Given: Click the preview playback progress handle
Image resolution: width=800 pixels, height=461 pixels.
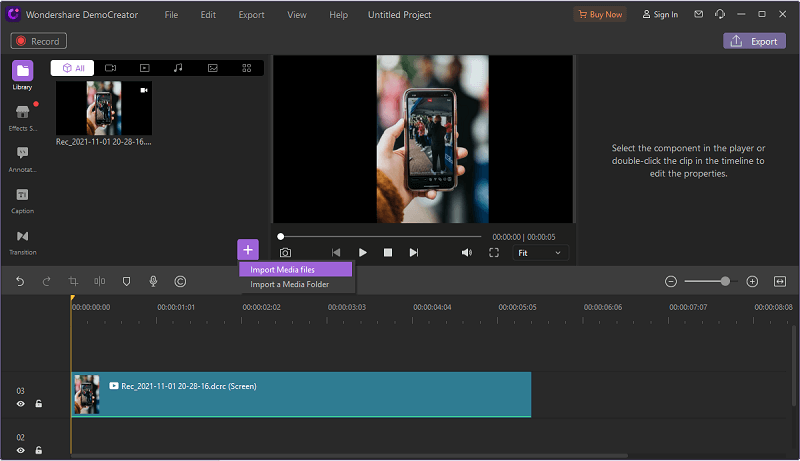Looking at the screenshot, I should (x=281, y=237).
